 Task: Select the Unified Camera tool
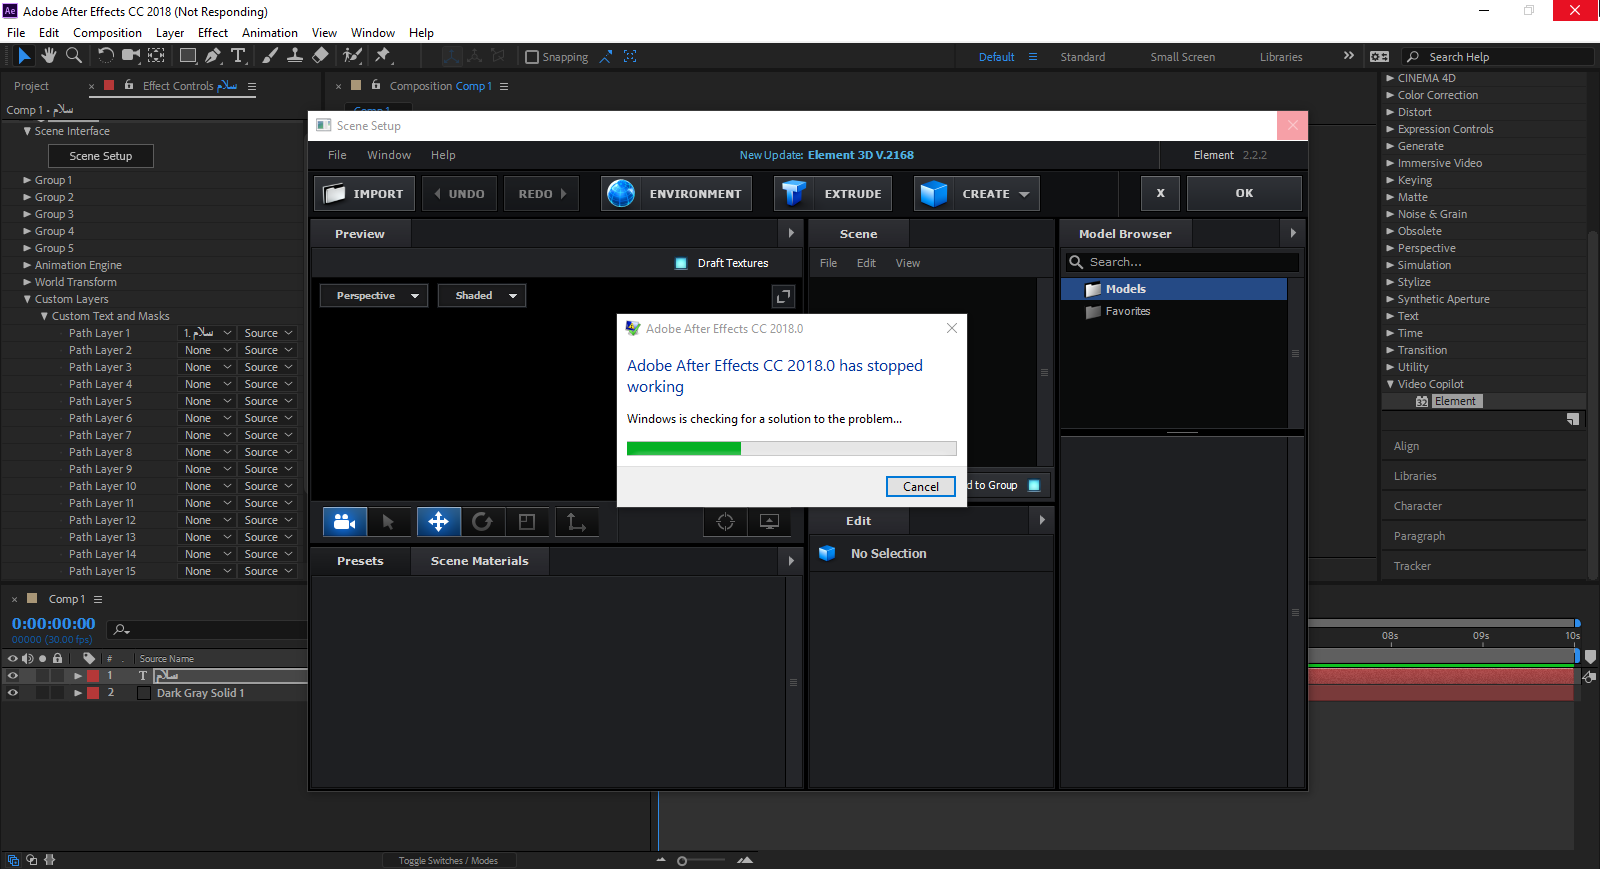pyautogui.click(x=131, y=56)
